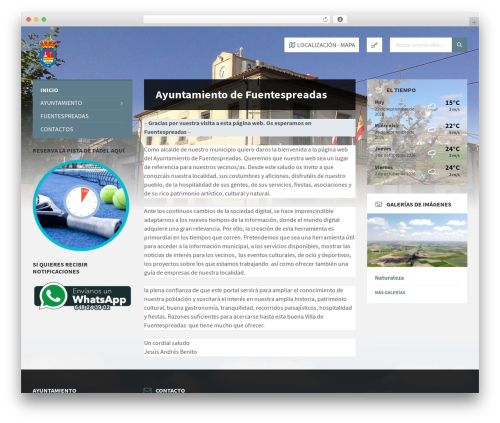Open the Naturaleza gallery link
The width and height of the screenshot is (500, 423).
[389, 278]
